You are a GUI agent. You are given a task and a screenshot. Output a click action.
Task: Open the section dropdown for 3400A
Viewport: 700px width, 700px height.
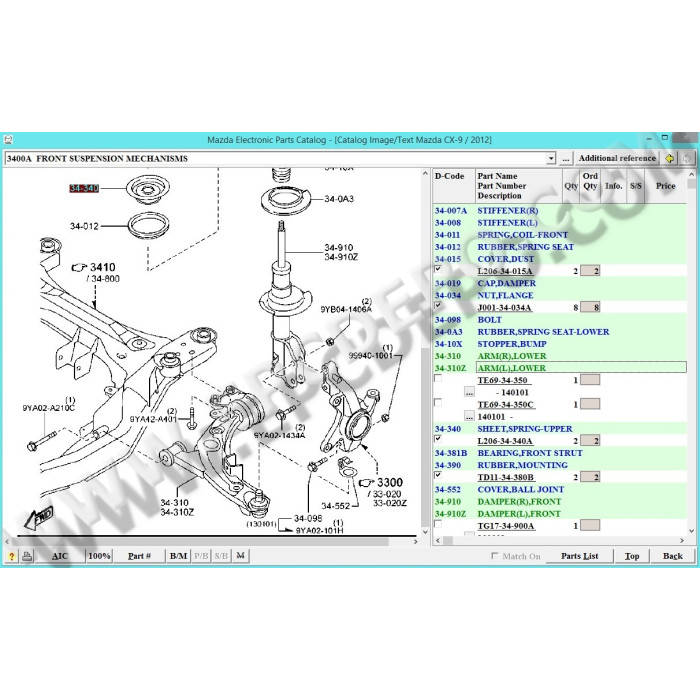point(551,158)
